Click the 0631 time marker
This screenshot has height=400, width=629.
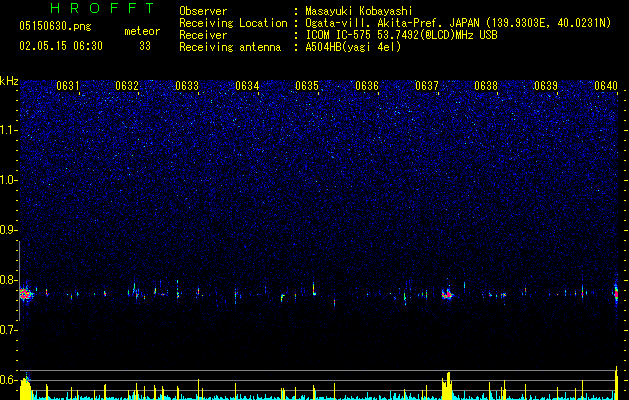tap(68, 86)
